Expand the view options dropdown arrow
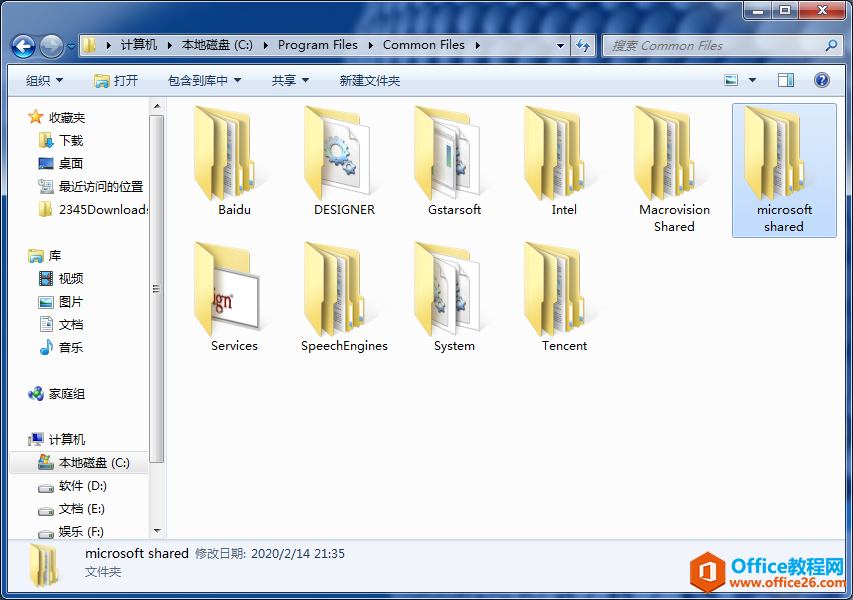This screenshot has width=853, height=600. point(752,81)
